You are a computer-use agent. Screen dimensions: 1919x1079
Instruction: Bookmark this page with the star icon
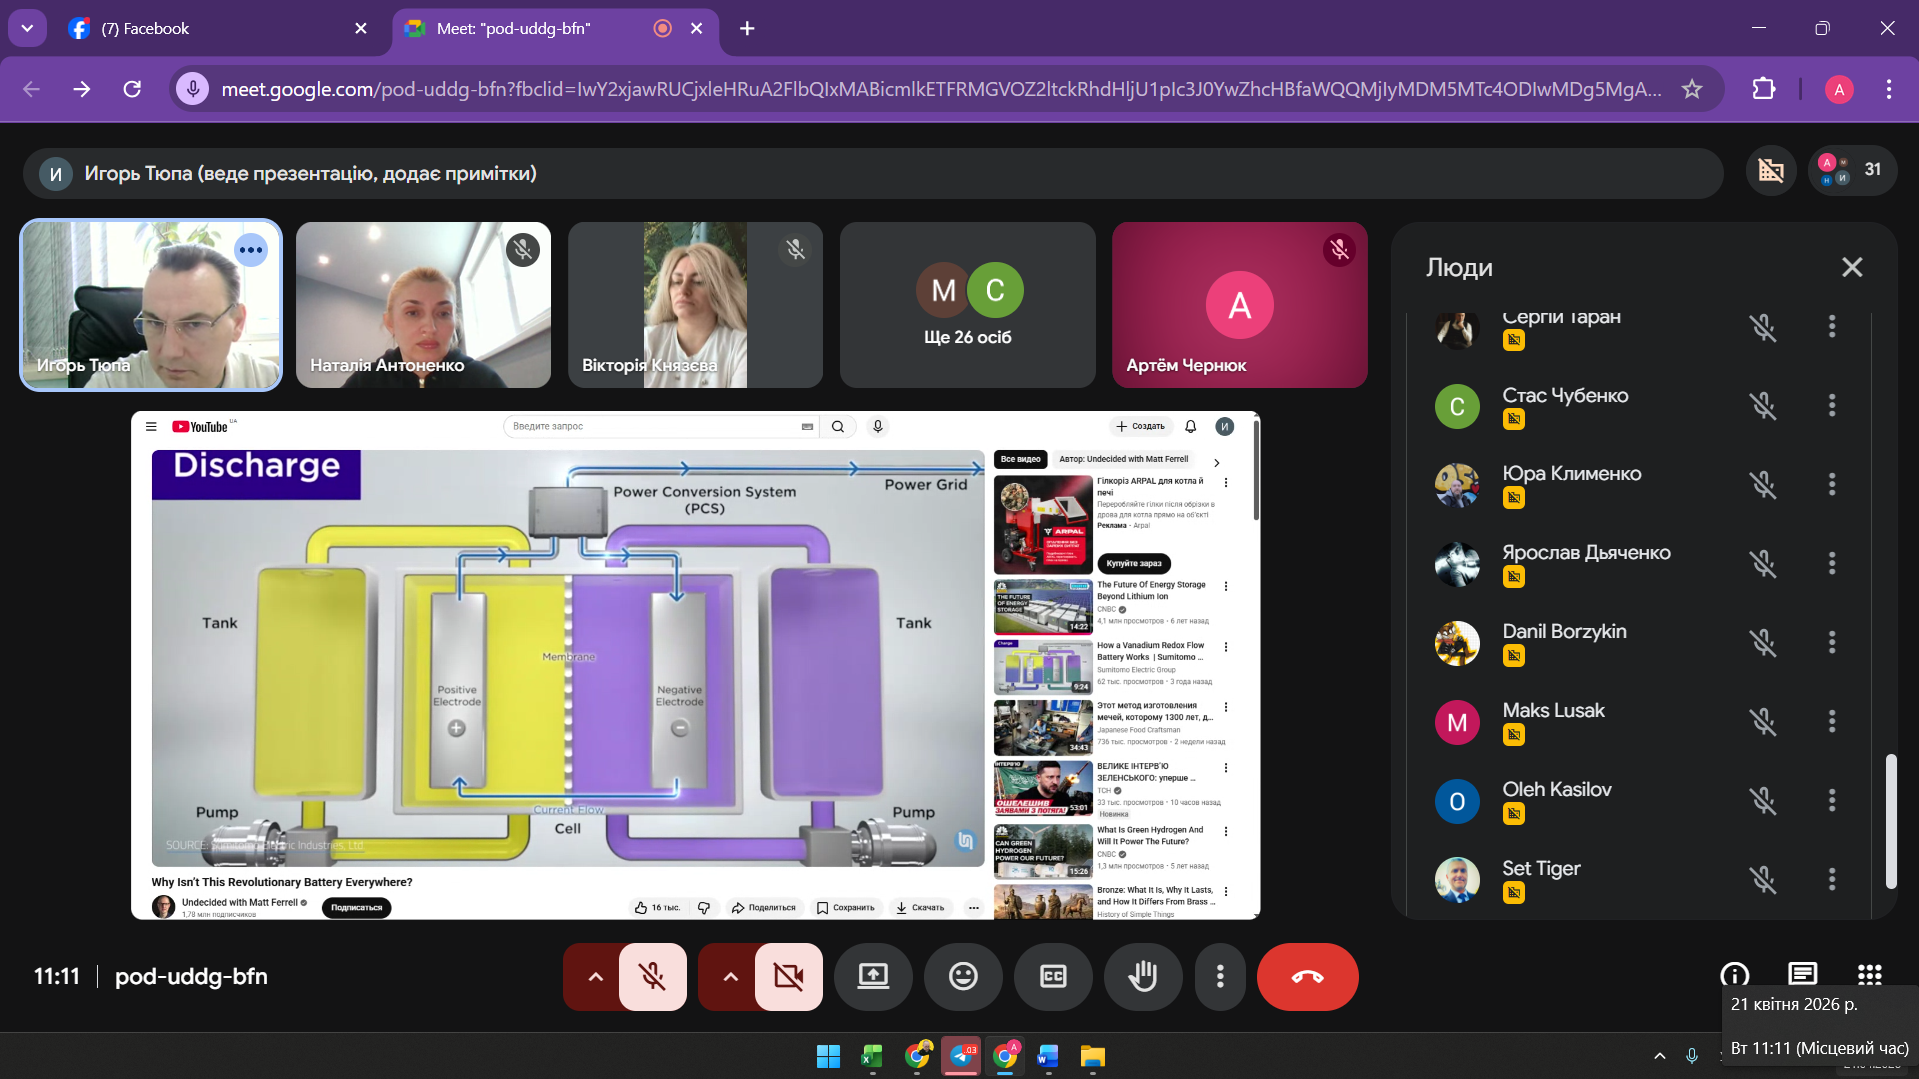(x=1692, y=89)
